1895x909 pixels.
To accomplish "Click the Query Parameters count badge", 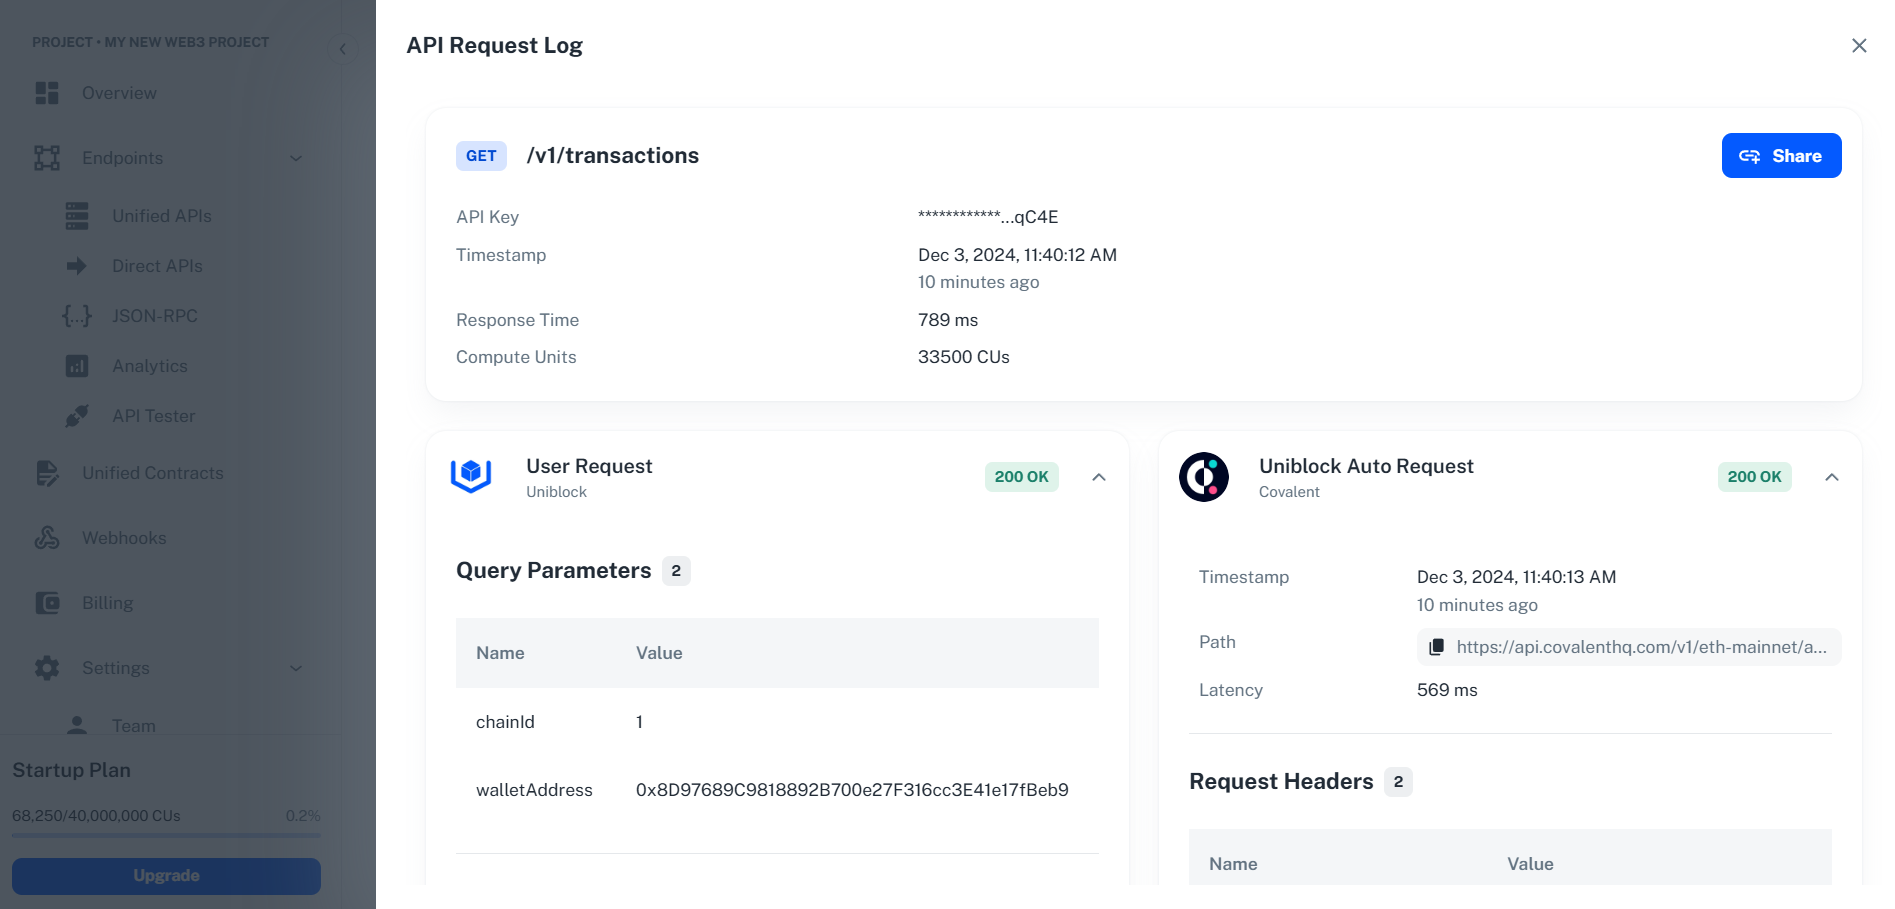I will click(x=676, y=571).
